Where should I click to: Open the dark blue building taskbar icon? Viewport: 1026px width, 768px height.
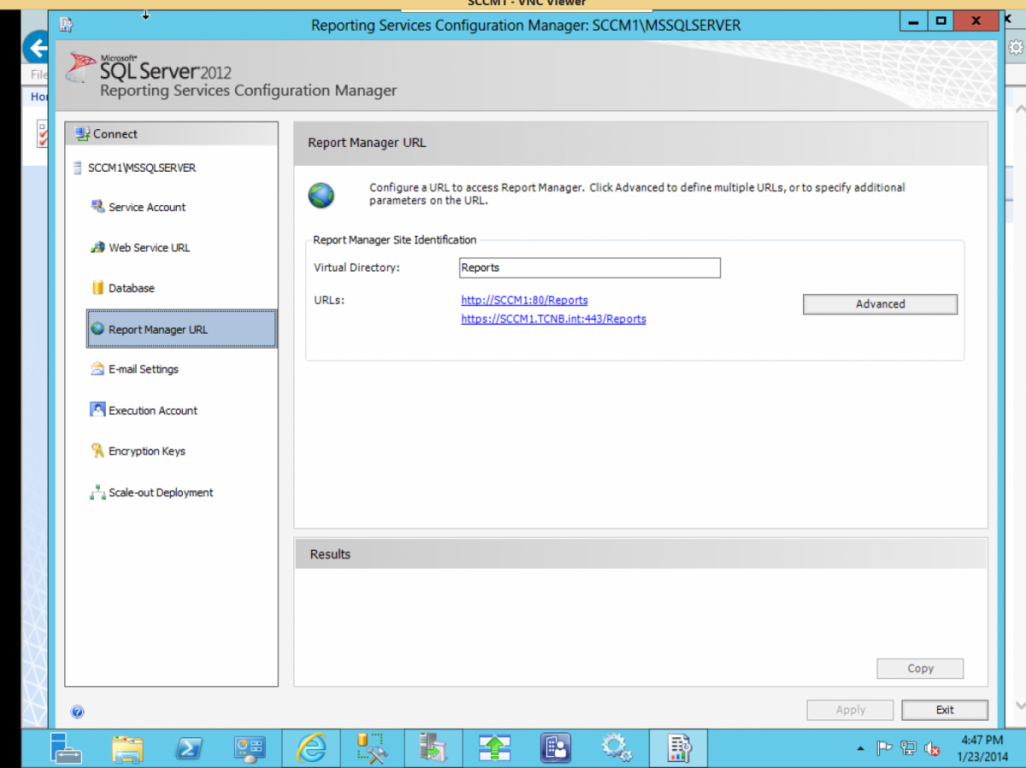[x=556, y=748]
